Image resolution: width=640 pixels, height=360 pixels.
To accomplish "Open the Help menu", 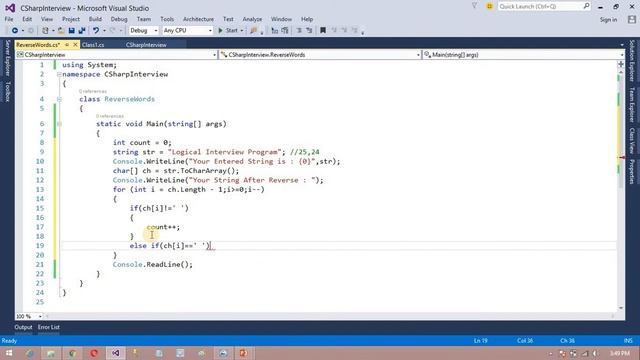I will 307,19.
